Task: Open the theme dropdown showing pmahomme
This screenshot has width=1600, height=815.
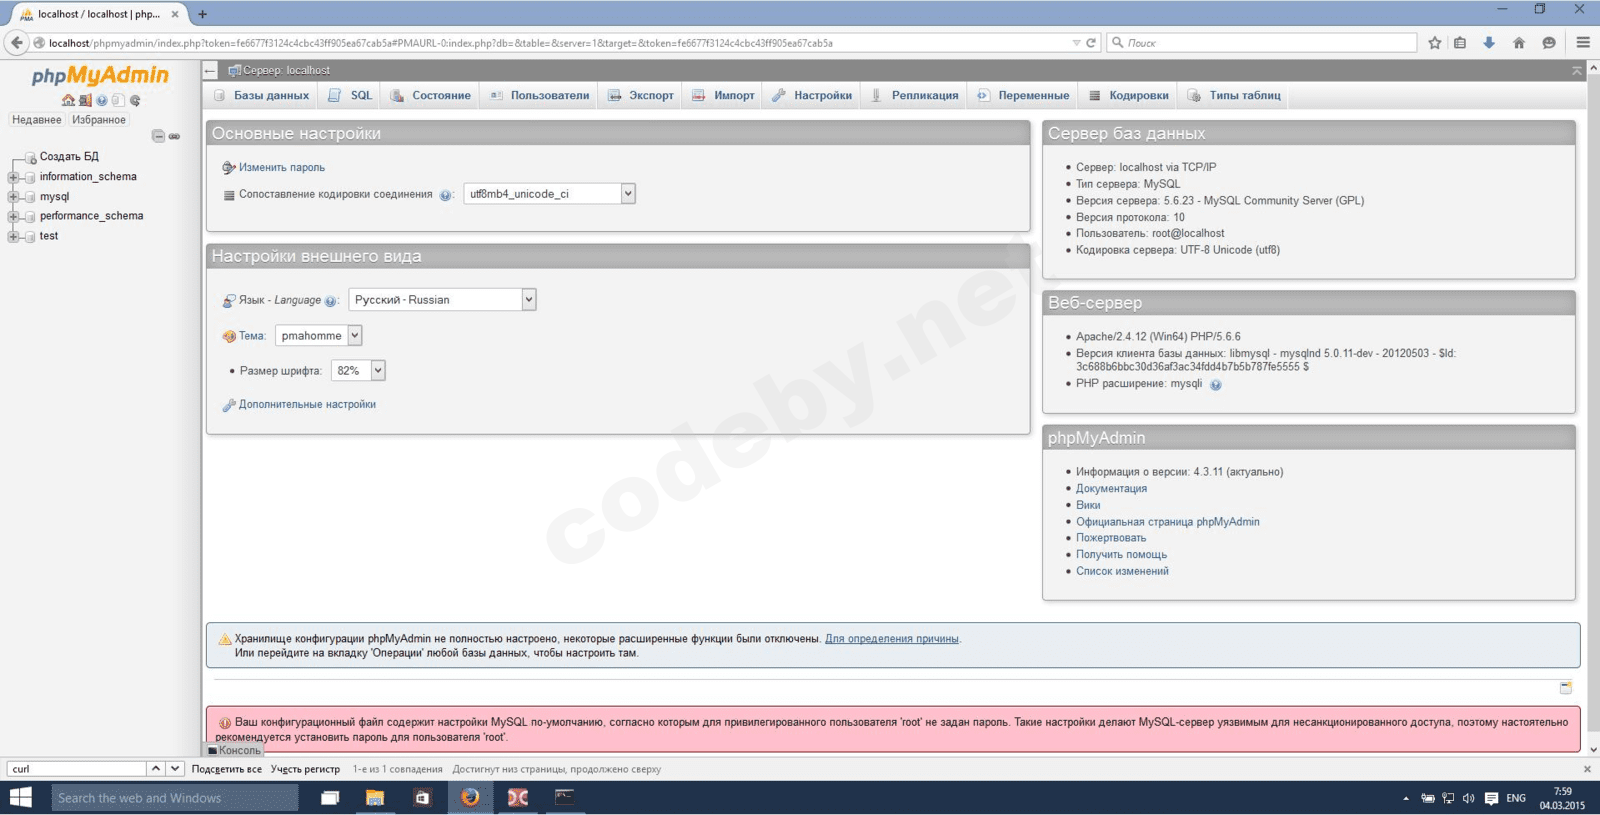Action: [x=318, y=336]
